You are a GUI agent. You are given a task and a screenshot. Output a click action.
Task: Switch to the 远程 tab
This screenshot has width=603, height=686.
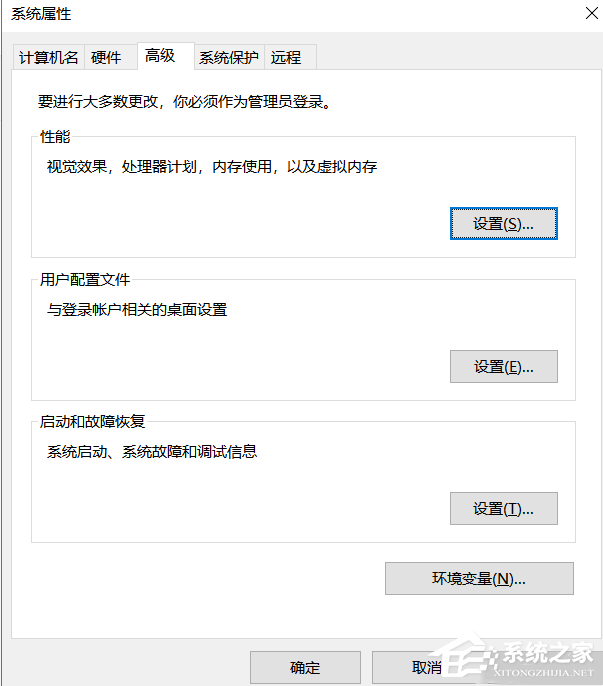(x=286, y=57)
